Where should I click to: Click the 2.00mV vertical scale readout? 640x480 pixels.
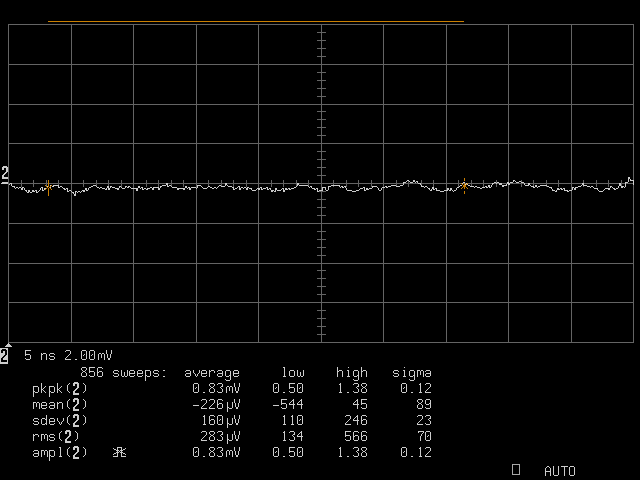pyautogui.click(x=88, y=356)
